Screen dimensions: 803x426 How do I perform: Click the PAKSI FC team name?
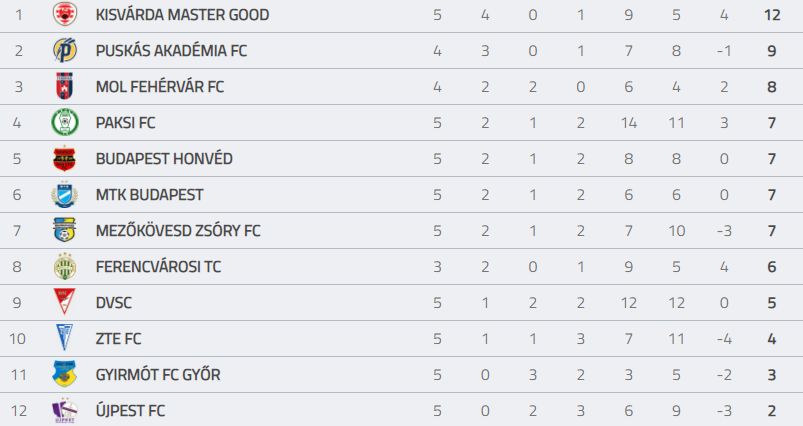pos(125,123)
